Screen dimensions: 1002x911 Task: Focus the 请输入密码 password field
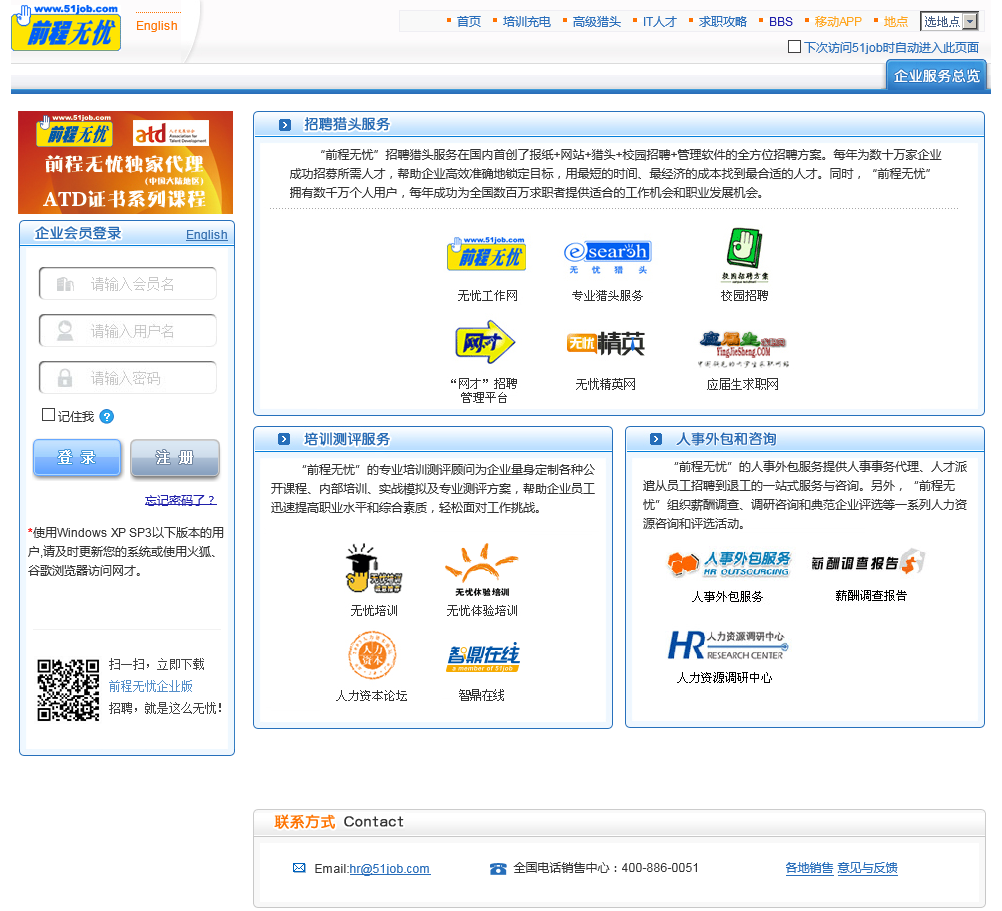128,378
